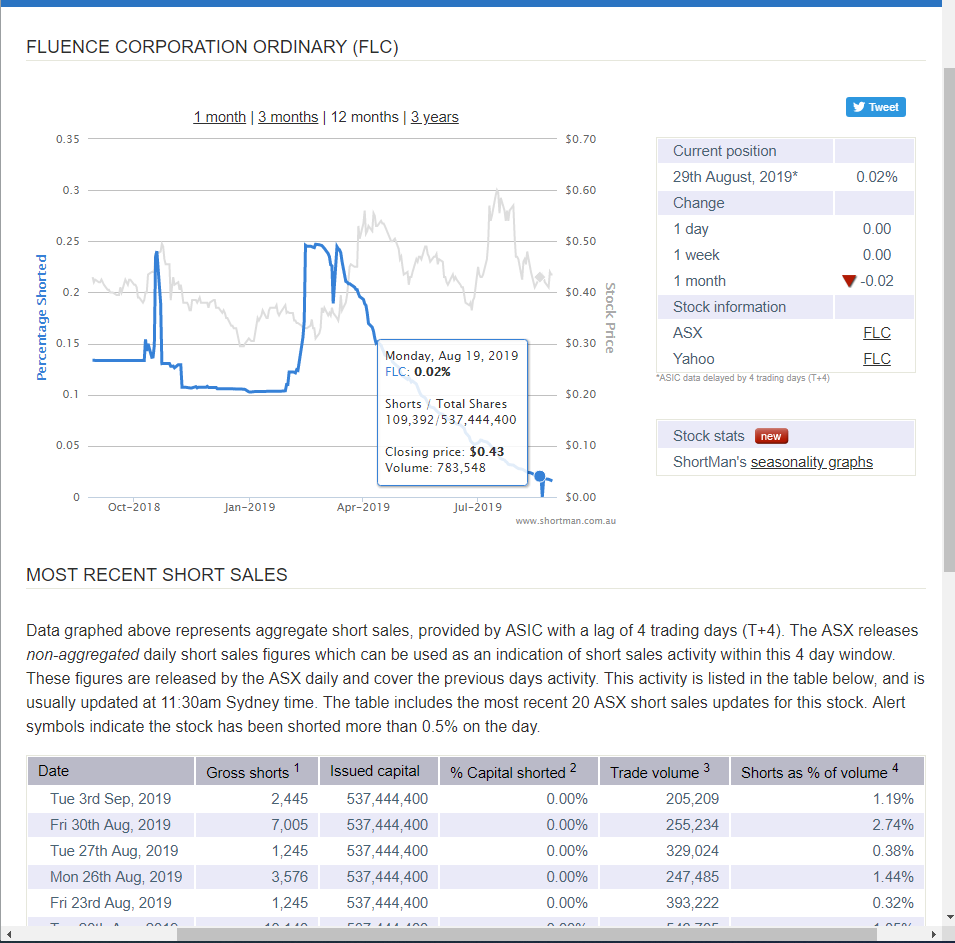955x943 pixels.
Task: Select the Mon 26th Aug, 2019 row date
Action: coord(116,877)
